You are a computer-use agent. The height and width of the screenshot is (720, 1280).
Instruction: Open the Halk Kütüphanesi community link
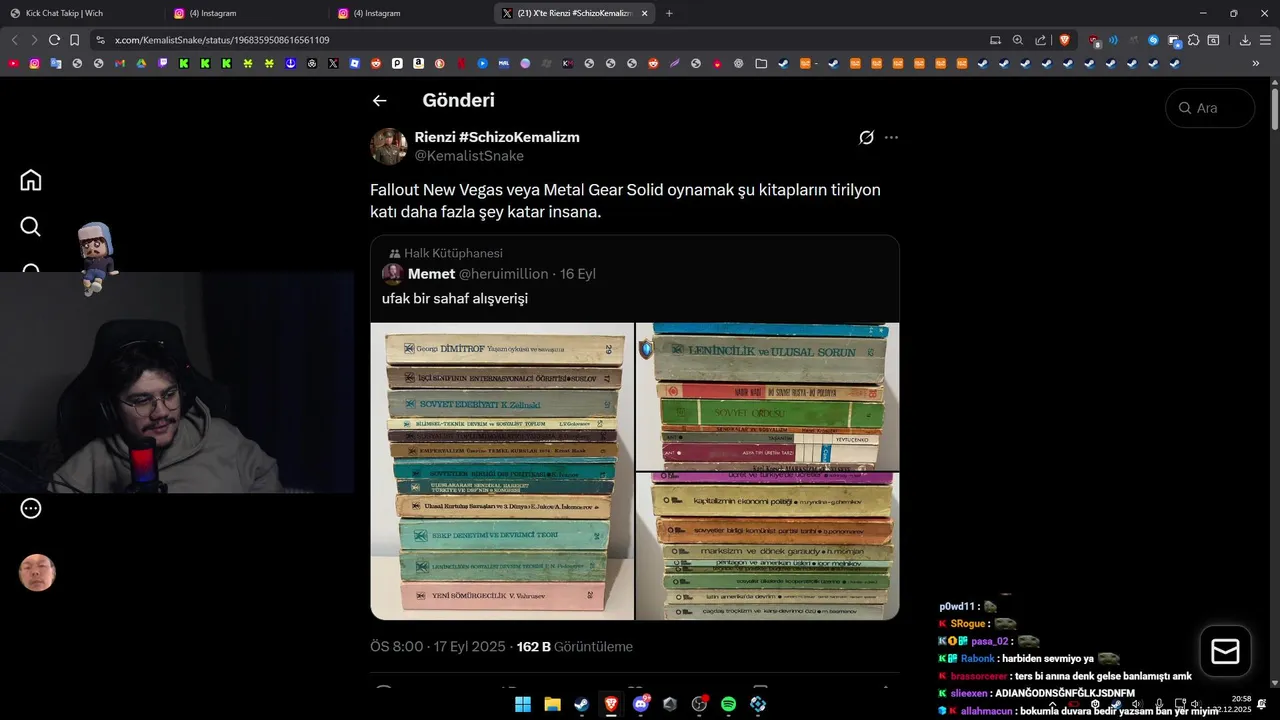click(x=453, y=253)
